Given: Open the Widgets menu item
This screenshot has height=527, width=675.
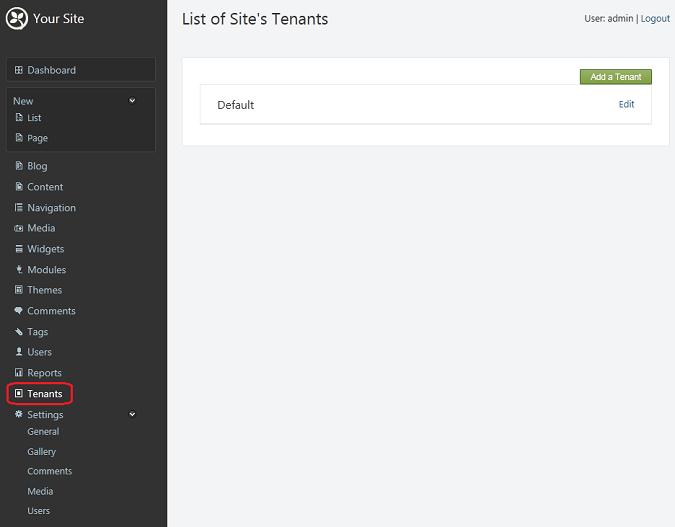Looking at the screenshot, I should click(46, 249).
